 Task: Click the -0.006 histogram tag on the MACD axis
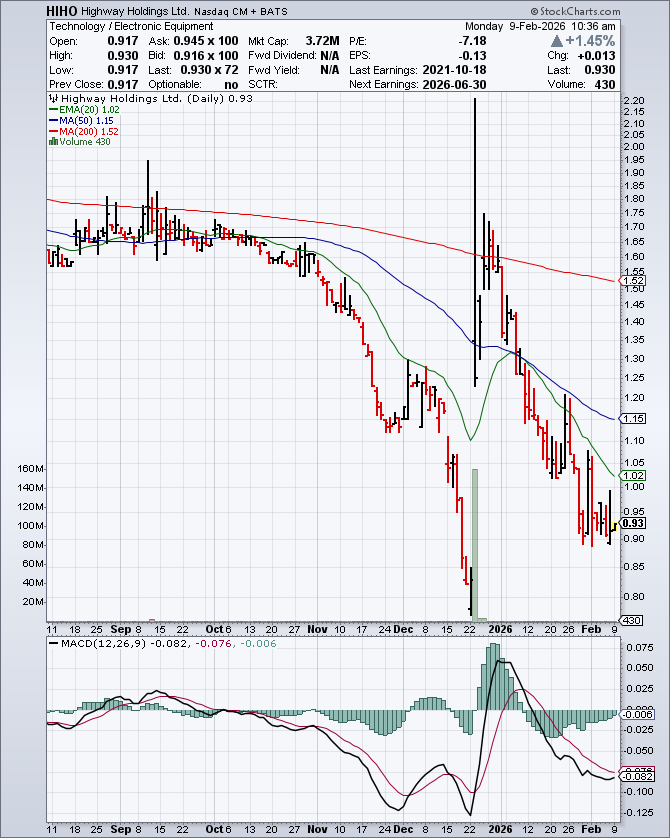[637, 714]
